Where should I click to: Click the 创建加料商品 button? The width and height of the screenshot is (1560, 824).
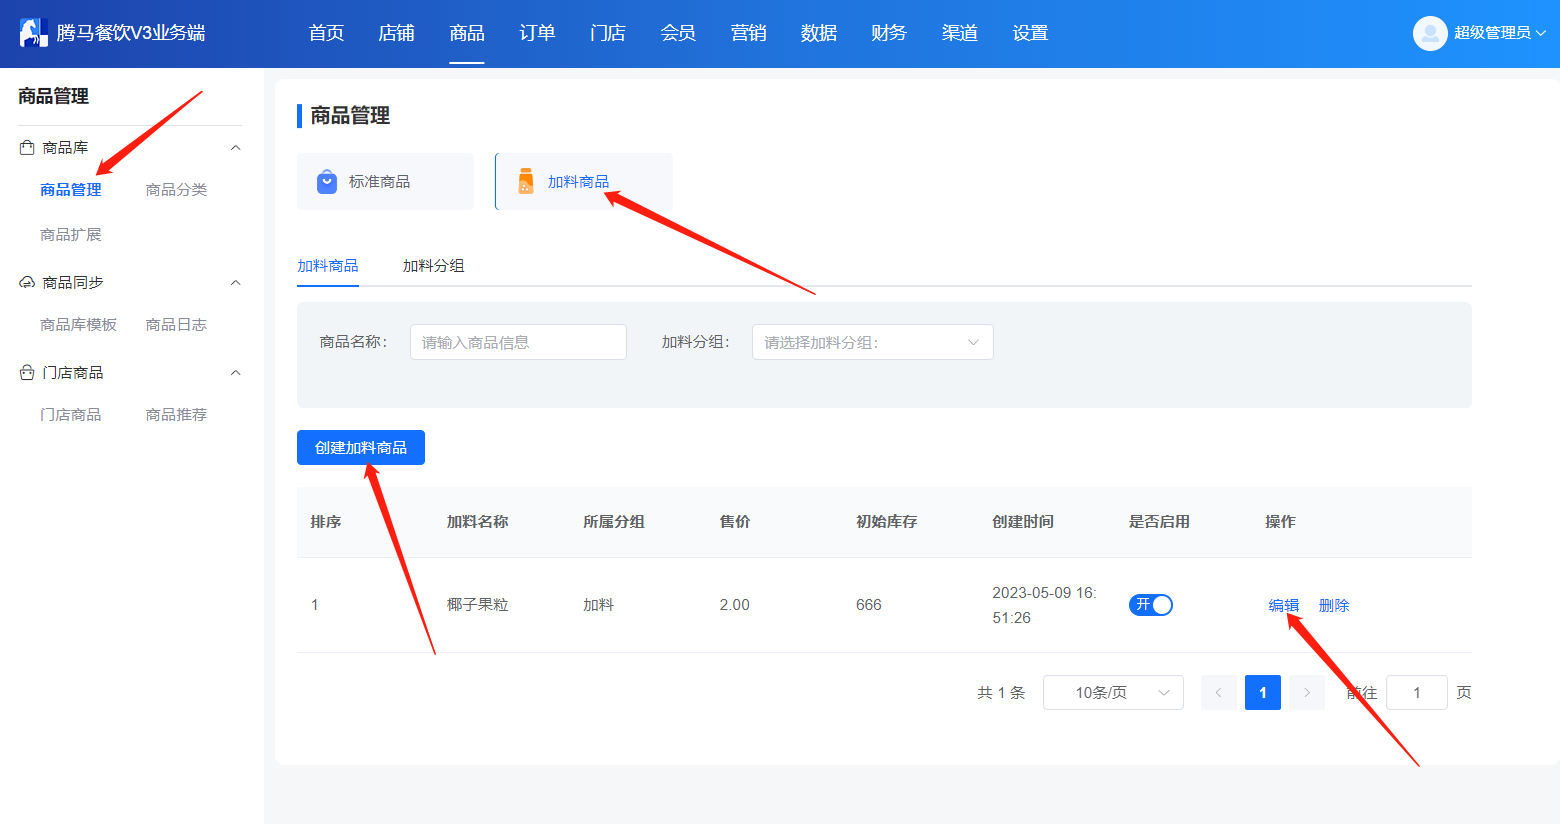[x=361, y=447]
